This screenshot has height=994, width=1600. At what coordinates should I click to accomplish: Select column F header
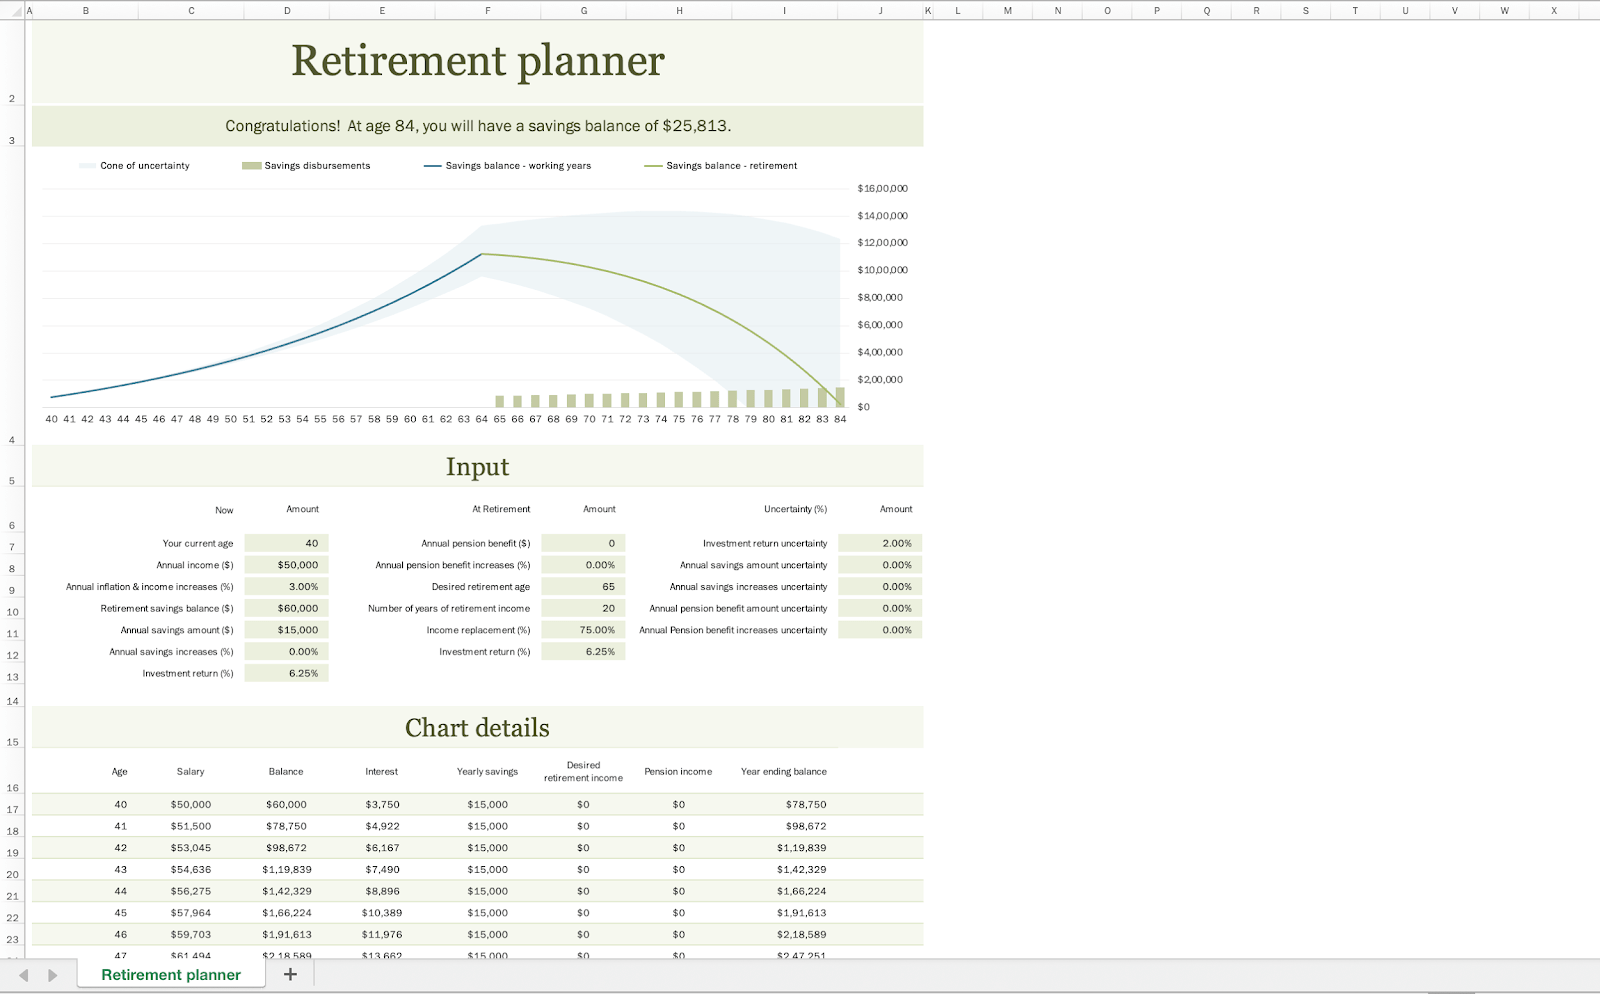pyautogui.click(x=488, y=10)
